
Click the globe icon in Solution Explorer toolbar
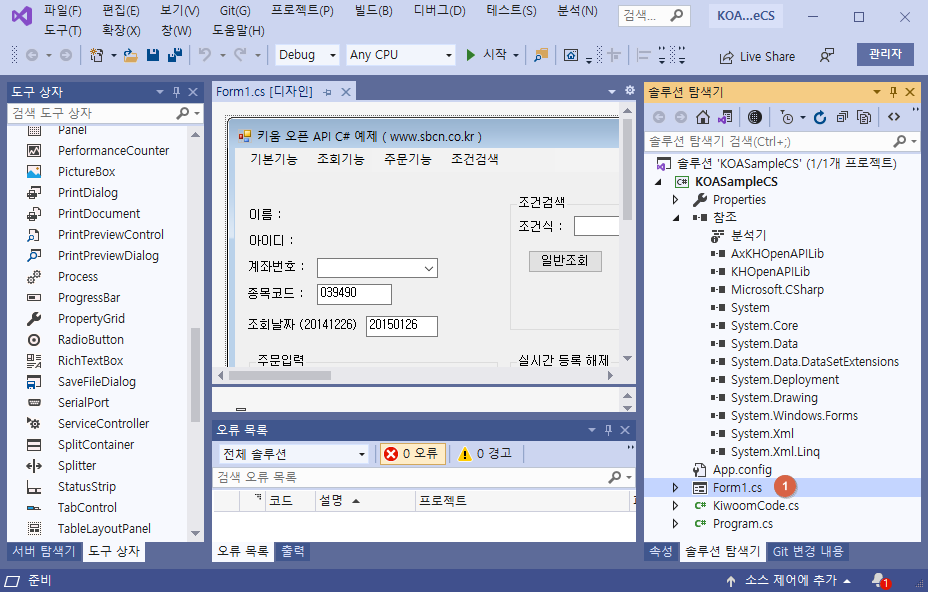[x=755, y=117]
